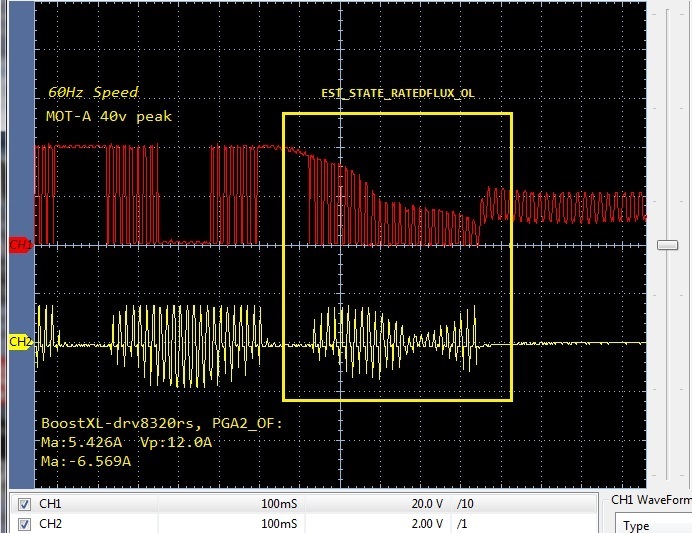Toggle the CH2 channel checkbox
This screenshot has height=533, width=692.
click(x=24, y=524)
